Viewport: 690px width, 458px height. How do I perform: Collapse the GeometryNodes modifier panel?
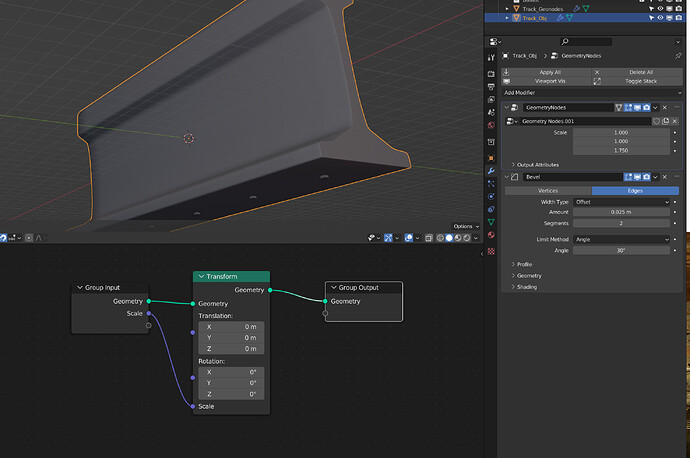tap(506, 107)
